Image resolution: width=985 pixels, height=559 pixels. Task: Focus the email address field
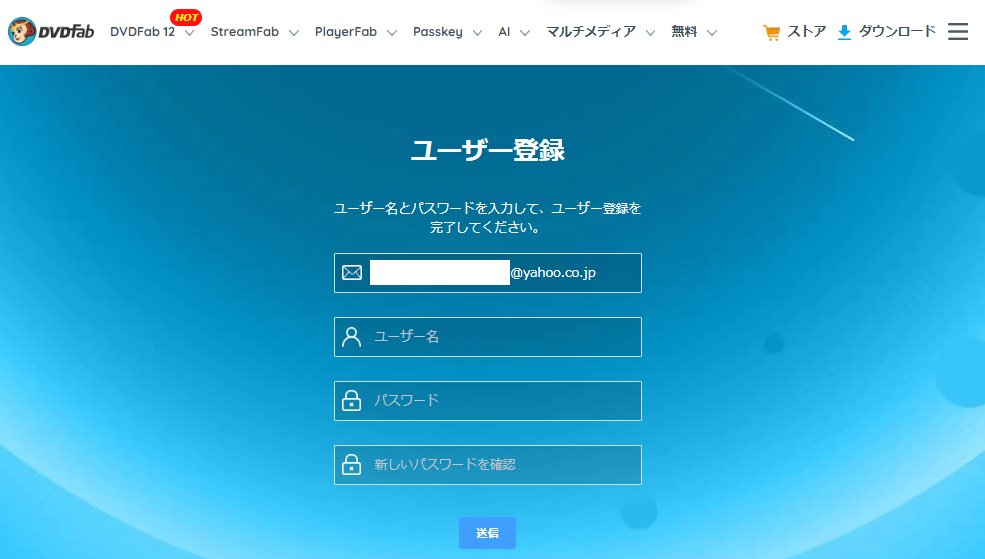487,273
